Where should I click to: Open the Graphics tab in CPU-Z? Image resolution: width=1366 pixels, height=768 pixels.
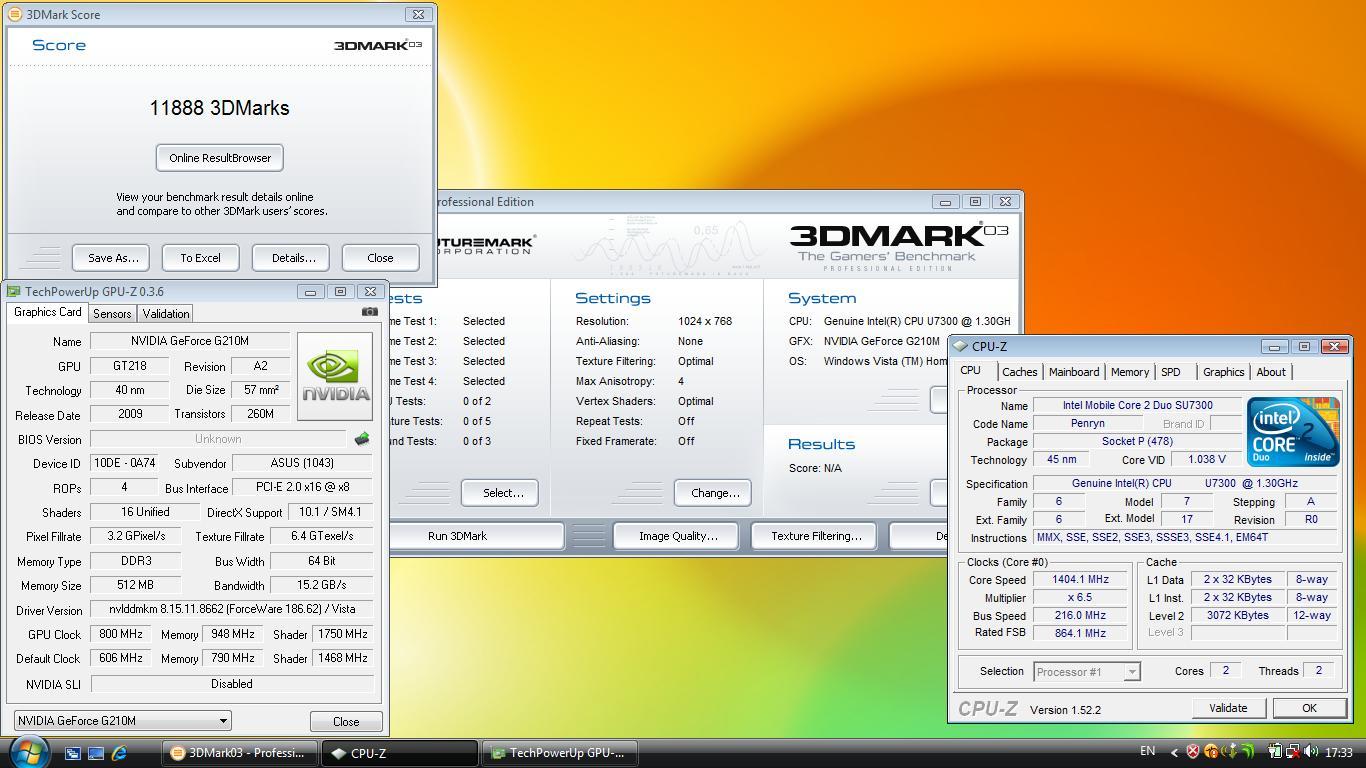coord(1223,372)
